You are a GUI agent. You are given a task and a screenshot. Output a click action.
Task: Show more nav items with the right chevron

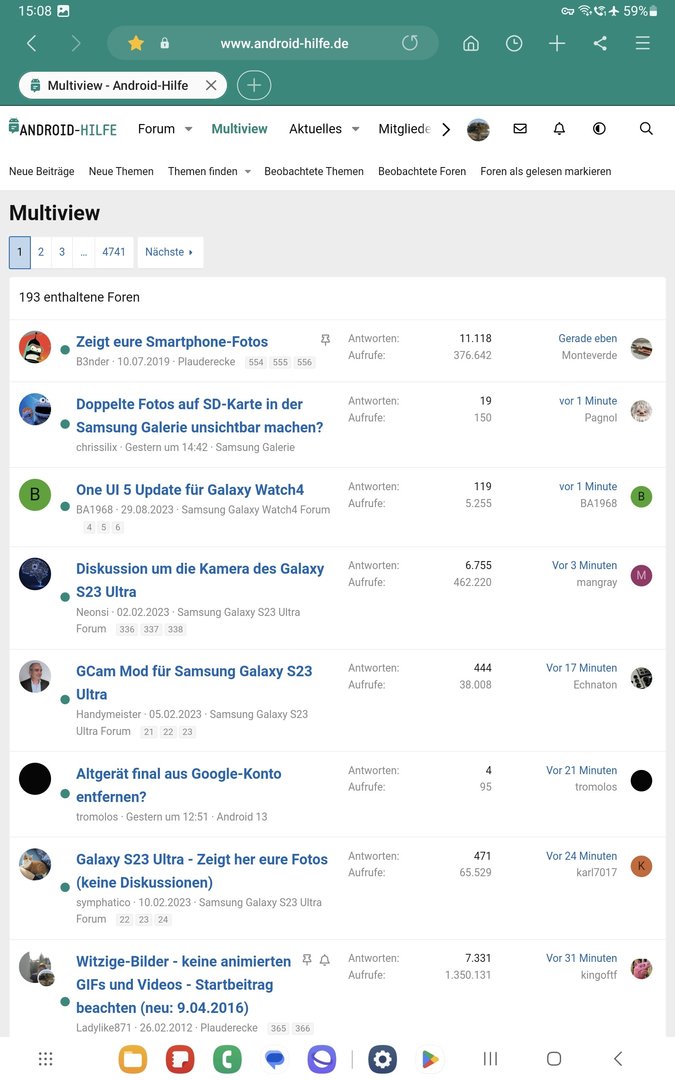tap(446, 129)
